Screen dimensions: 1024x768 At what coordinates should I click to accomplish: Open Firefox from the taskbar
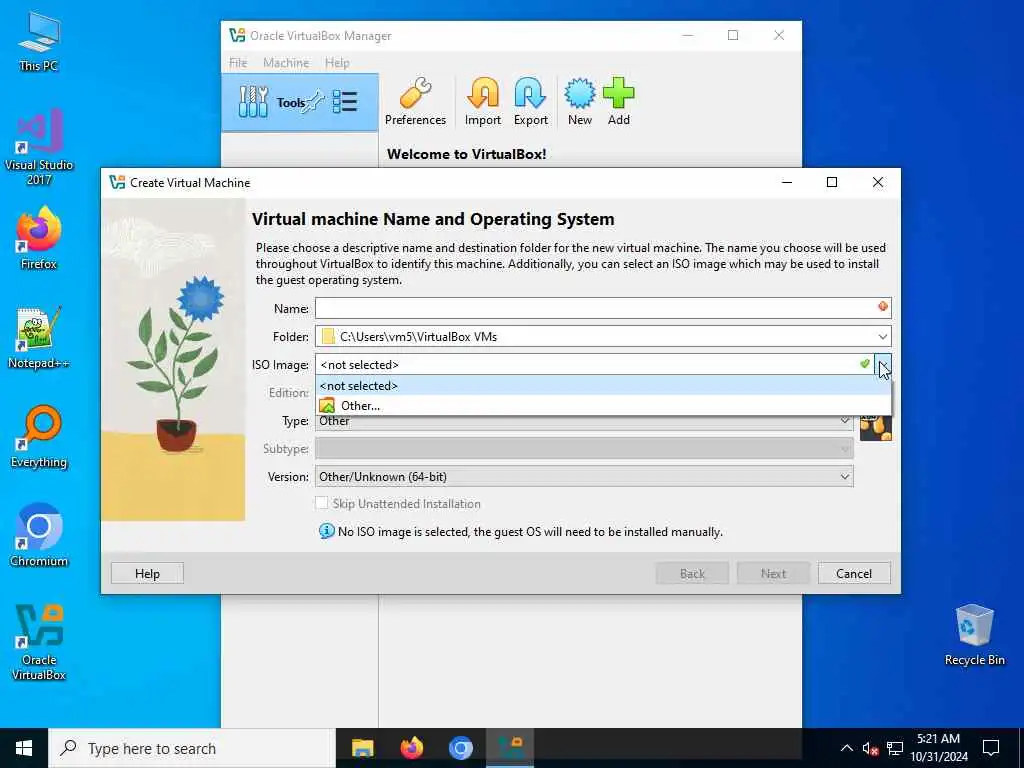pos(411,748)
